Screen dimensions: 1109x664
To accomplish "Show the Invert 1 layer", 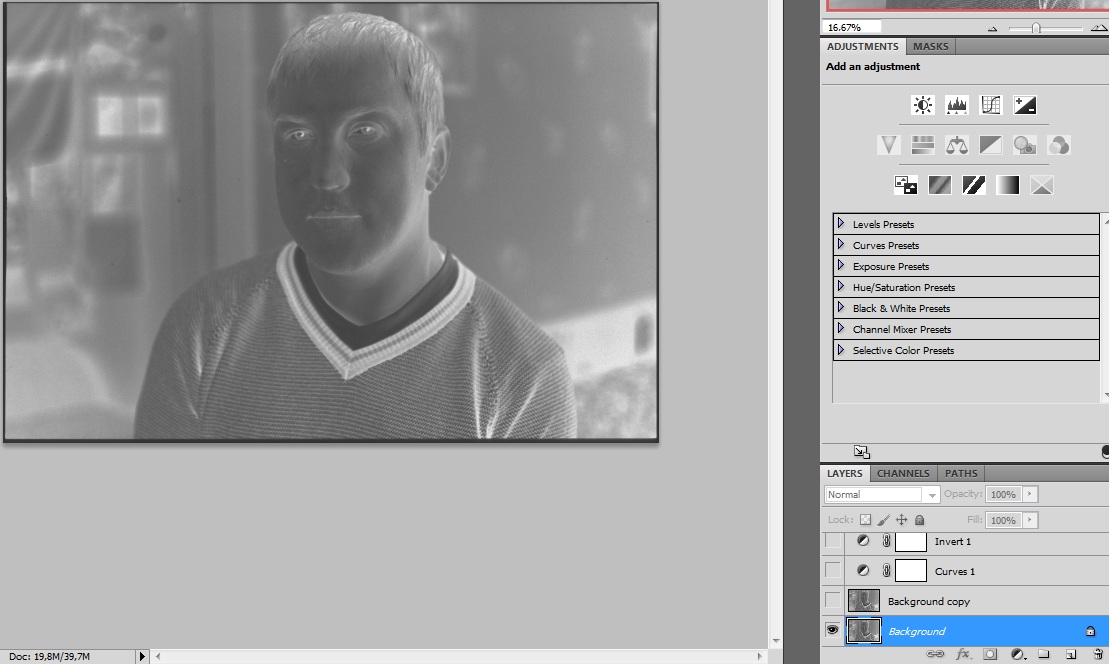I will [832, 541].
